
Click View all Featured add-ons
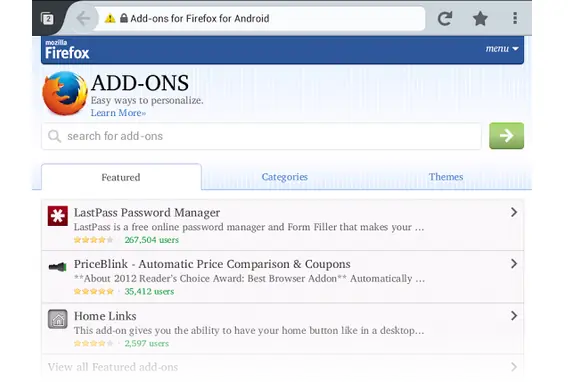click(x=113, y=367)
